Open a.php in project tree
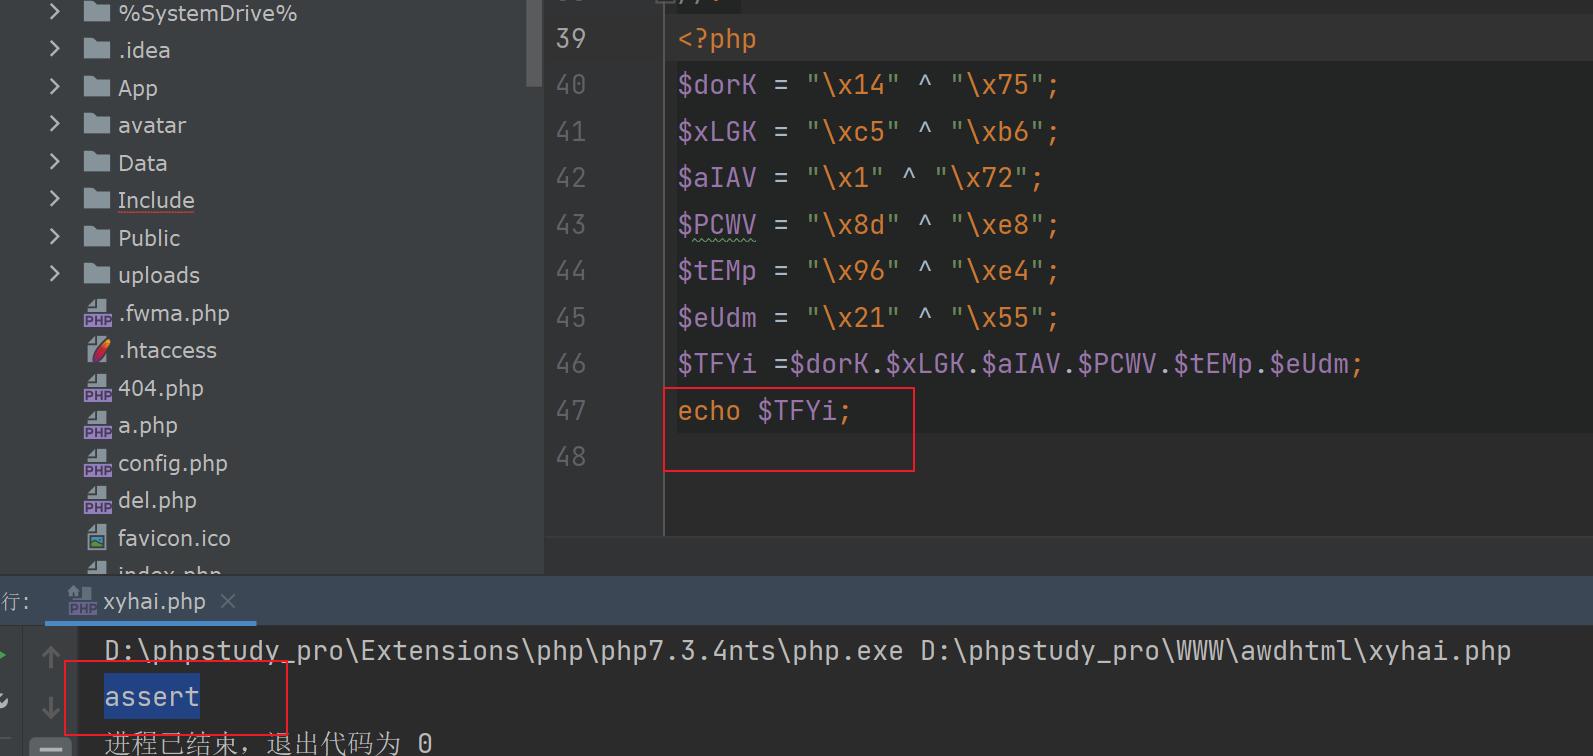1593x756 pixels. tap(147, 426)
